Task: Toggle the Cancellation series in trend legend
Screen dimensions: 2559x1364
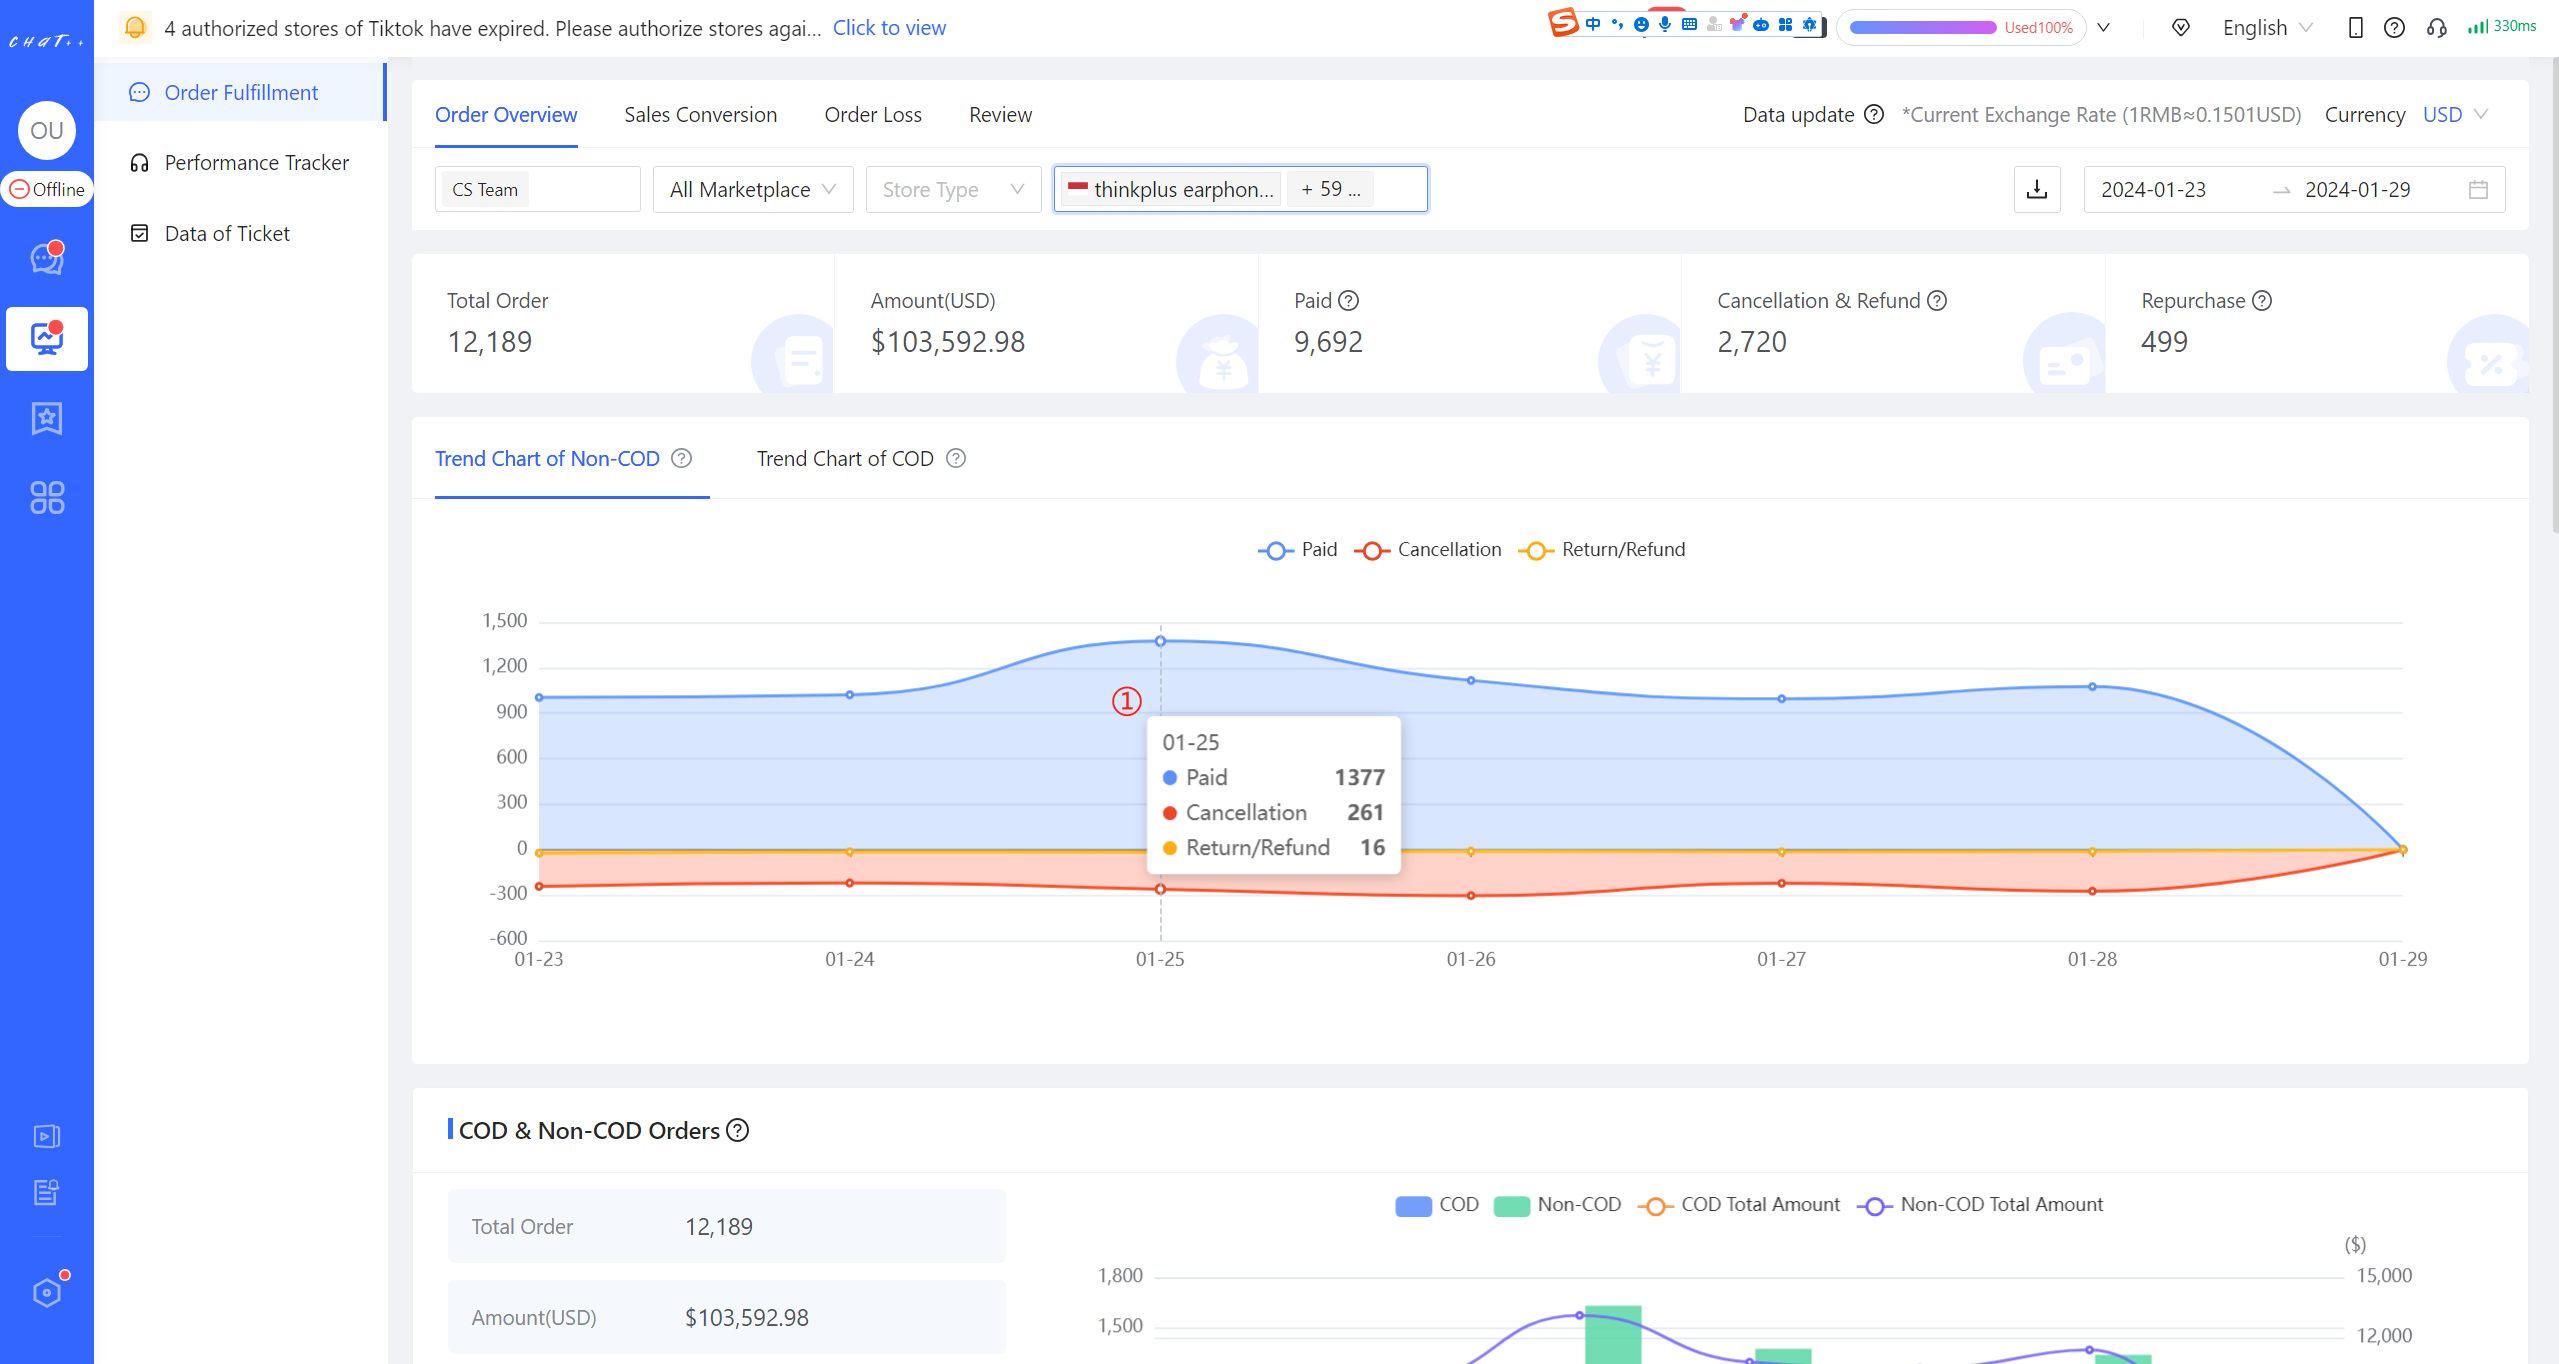Action: 1427,549
